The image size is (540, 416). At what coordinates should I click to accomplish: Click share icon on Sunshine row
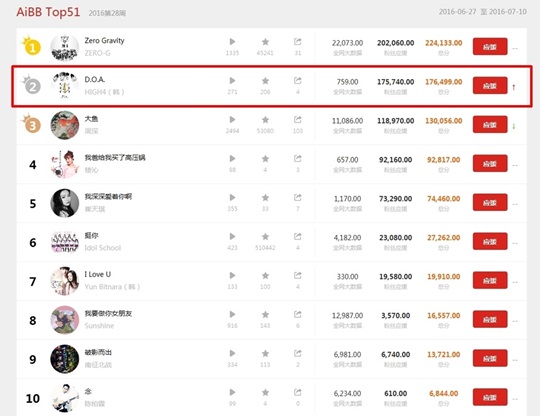click(x=298, y=314)
